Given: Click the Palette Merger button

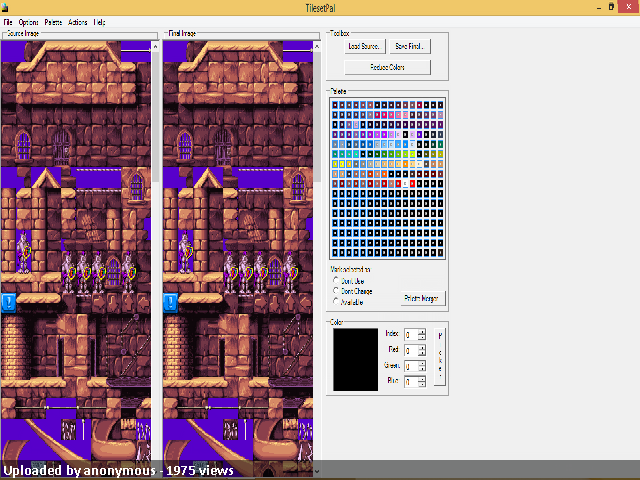Looking at the screenshot, I should (x=422, y=298).
